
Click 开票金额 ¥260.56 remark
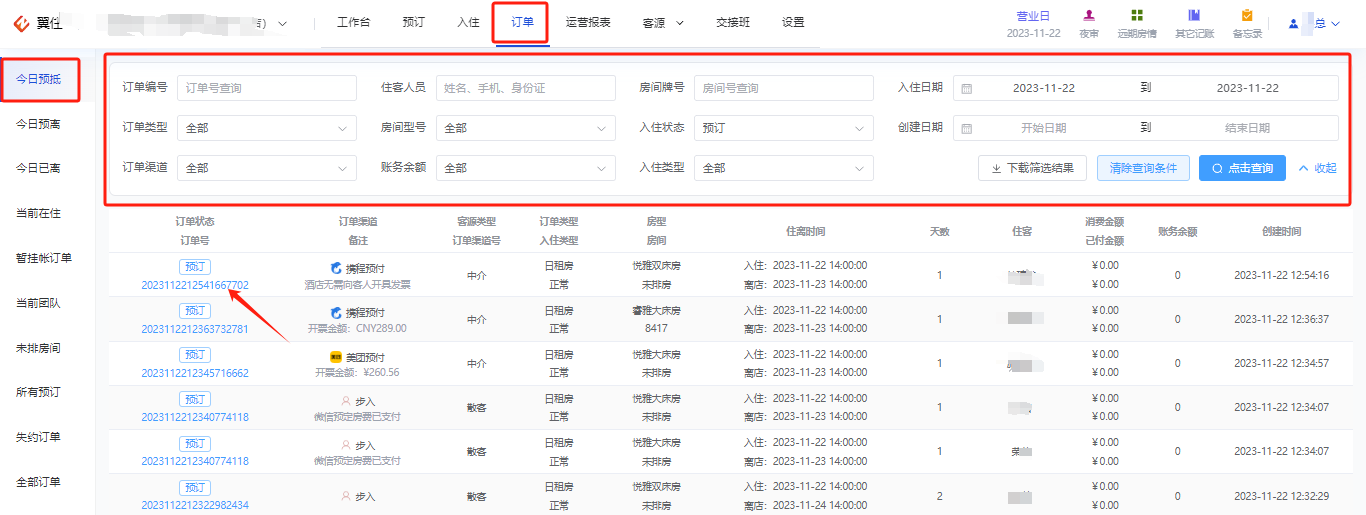357,372
